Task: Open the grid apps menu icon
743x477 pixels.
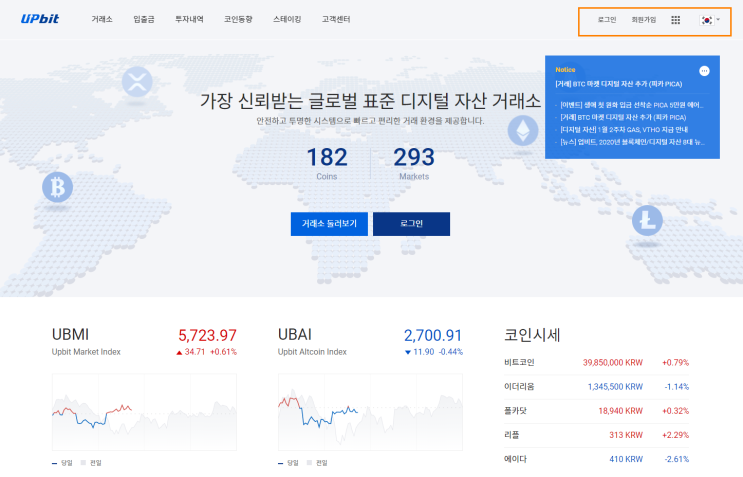Action: click(676, 20)
